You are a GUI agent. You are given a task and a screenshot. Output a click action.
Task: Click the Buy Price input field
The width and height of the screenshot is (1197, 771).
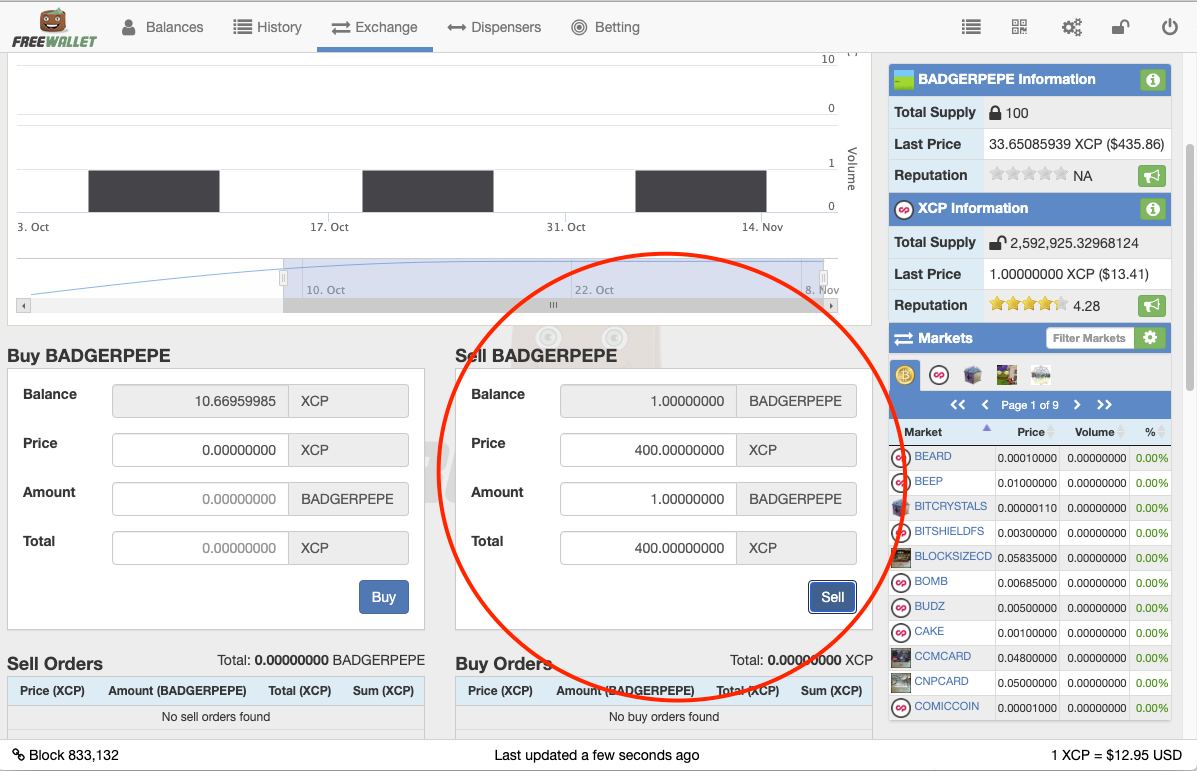click(200, 450)
